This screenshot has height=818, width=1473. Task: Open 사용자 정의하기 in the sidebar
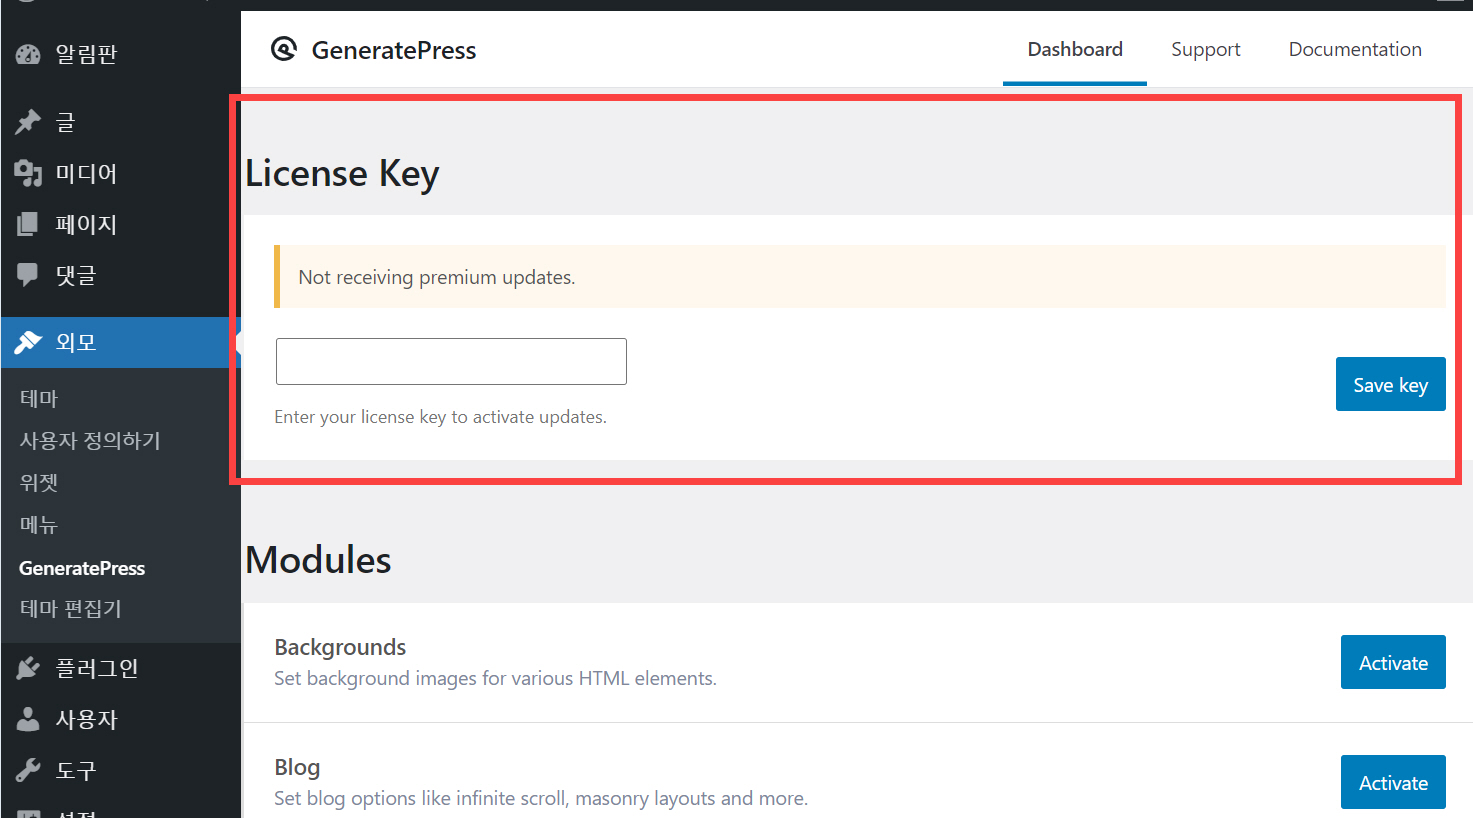90,440
